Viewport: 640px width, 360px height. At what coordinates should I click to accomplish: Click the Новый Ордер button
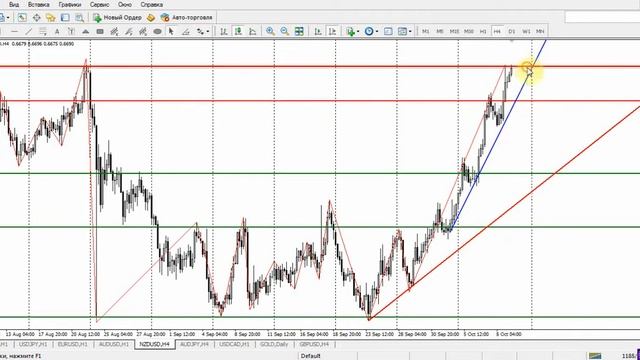point(117,18)
